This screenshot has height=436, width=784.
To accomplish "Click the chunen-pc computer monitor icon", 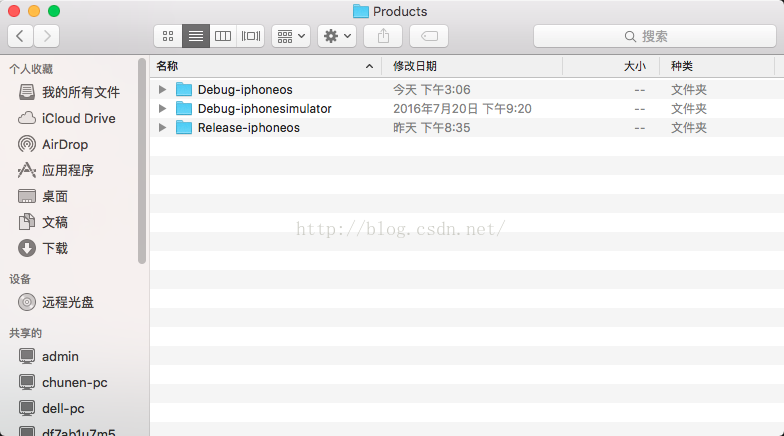I will click(x=27, y=382).
